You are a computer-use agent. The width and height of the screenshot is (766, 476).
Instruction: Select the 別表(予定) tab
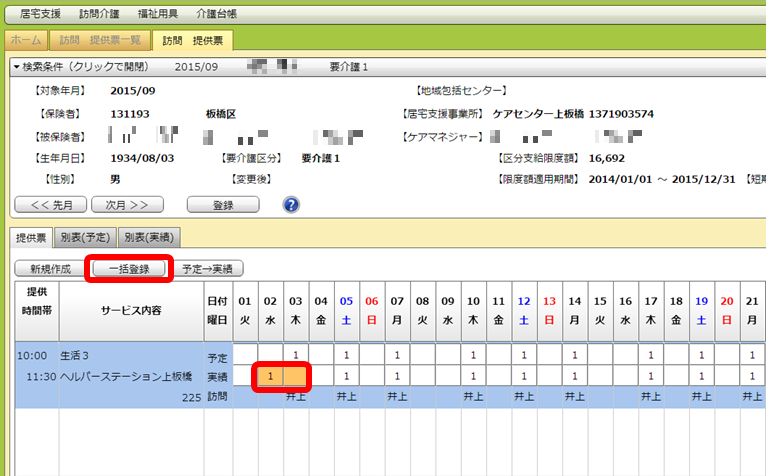point(84,237)
